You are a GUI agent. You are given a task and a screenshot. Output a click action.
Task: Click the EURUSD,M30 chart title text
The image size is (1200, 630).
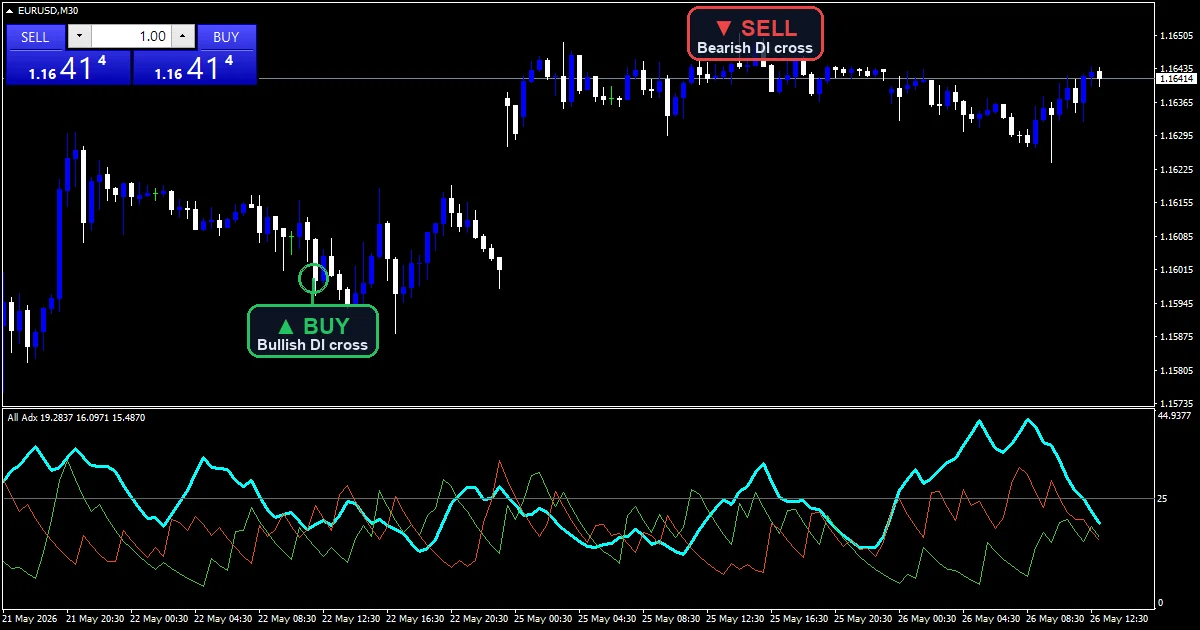click(48, 10)
